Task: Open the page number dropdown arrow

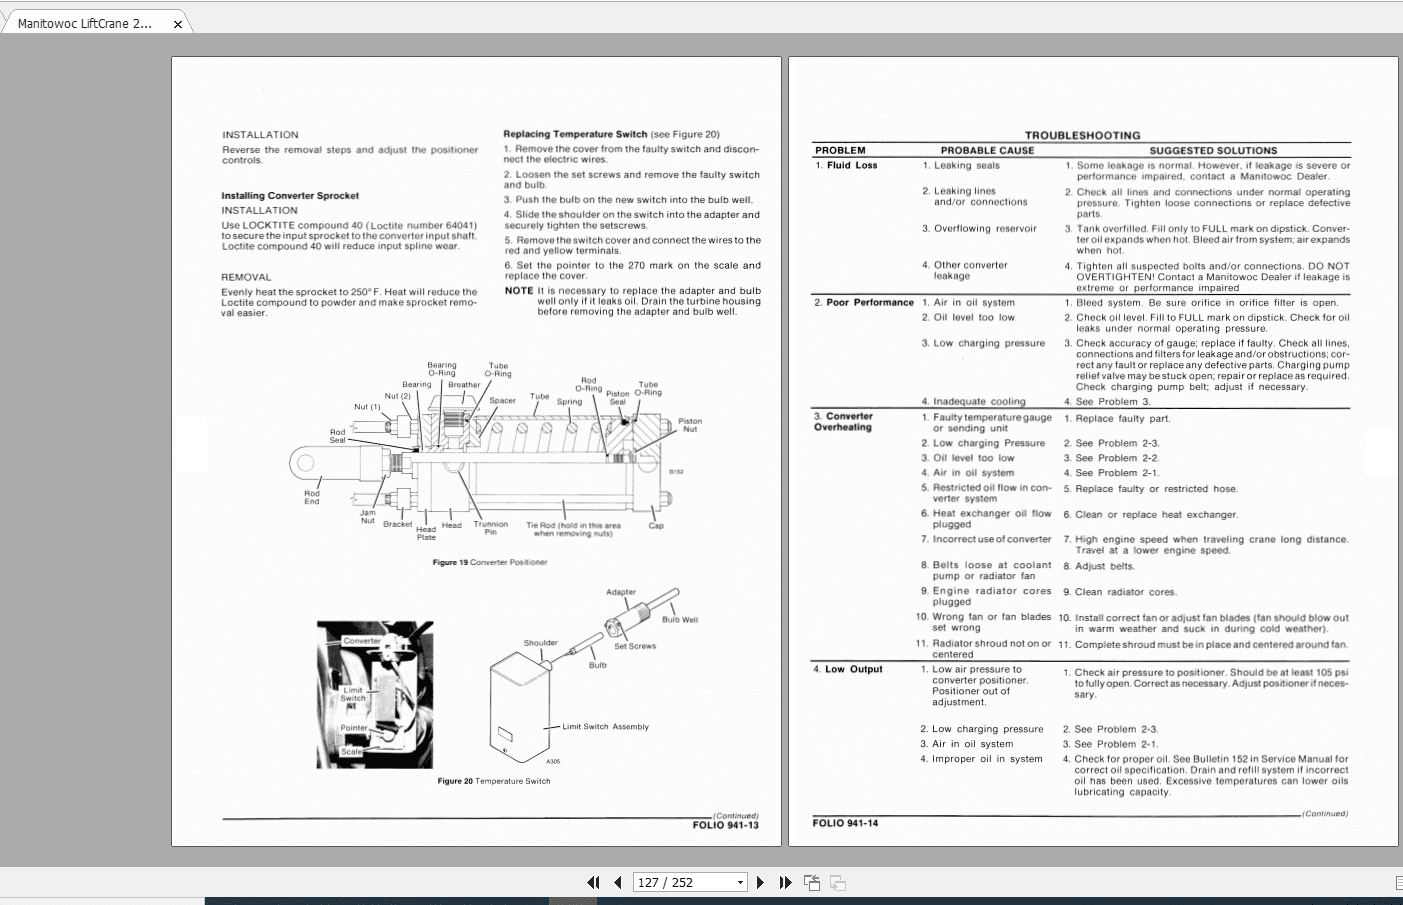Action: (x=738, y=882)
